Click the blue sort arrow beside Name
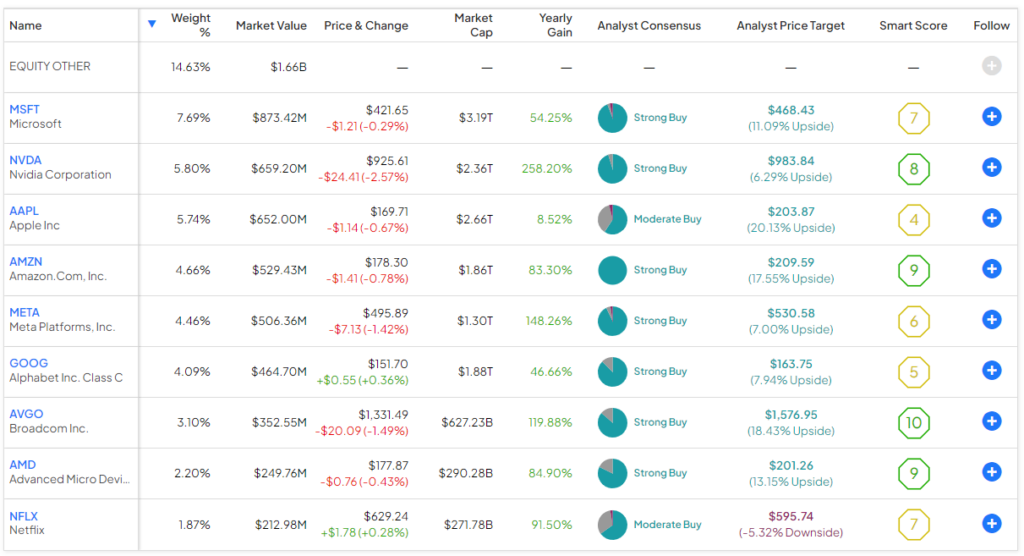1024x556 pixels. [x=152, y=24]
